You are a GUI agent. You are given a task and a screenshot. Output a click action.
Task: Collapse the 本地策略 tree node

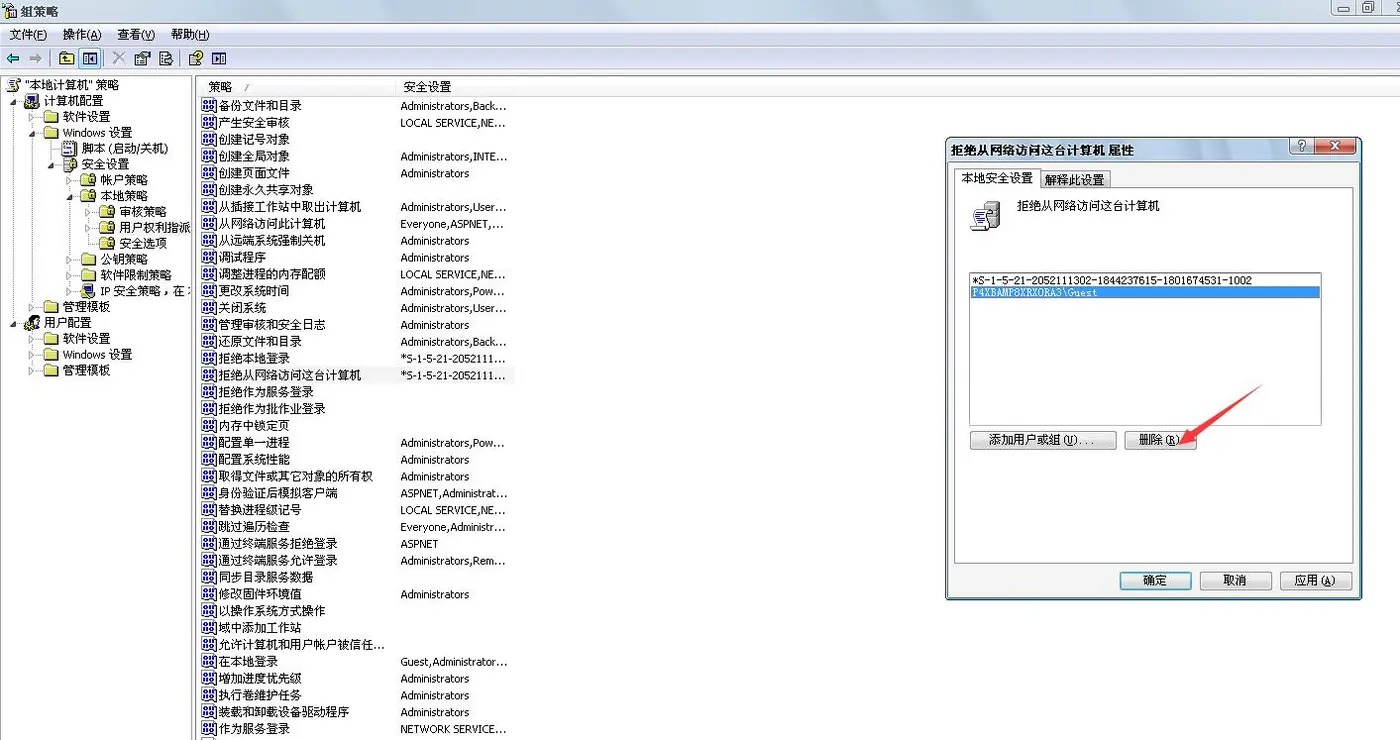click(71, 196)
